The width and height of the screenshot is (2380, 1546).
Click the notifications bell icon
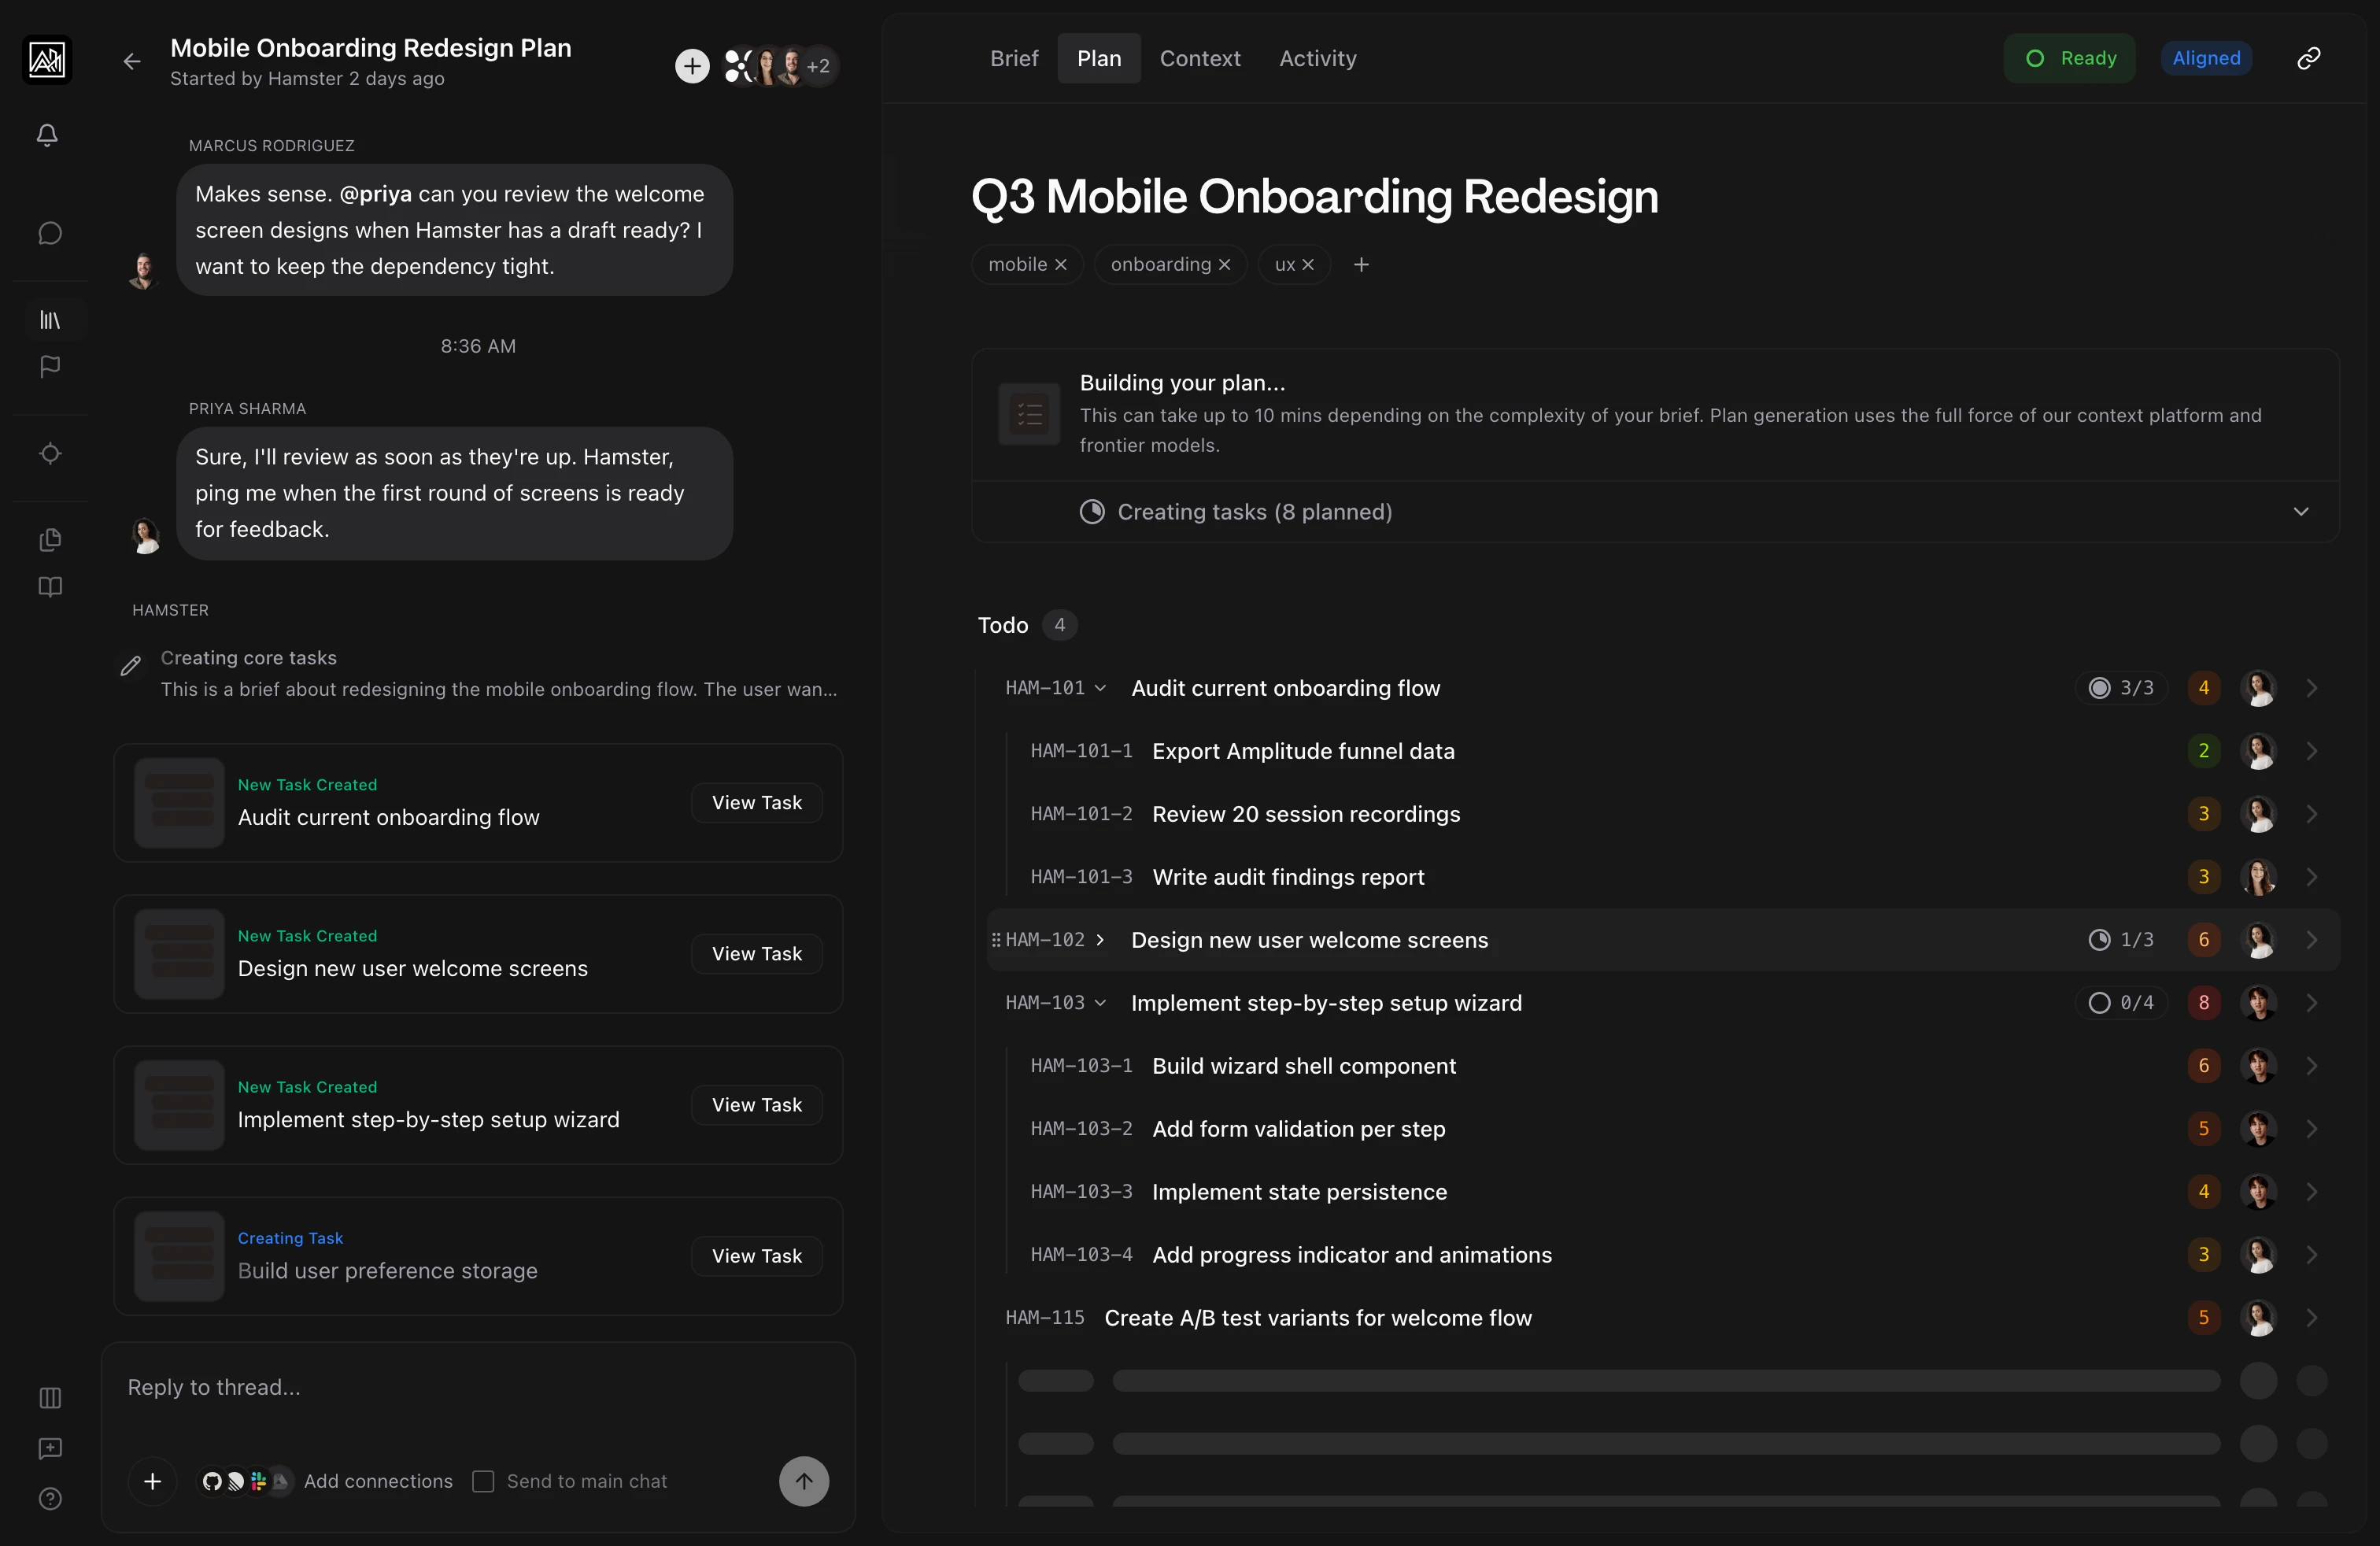pos(47,134)
